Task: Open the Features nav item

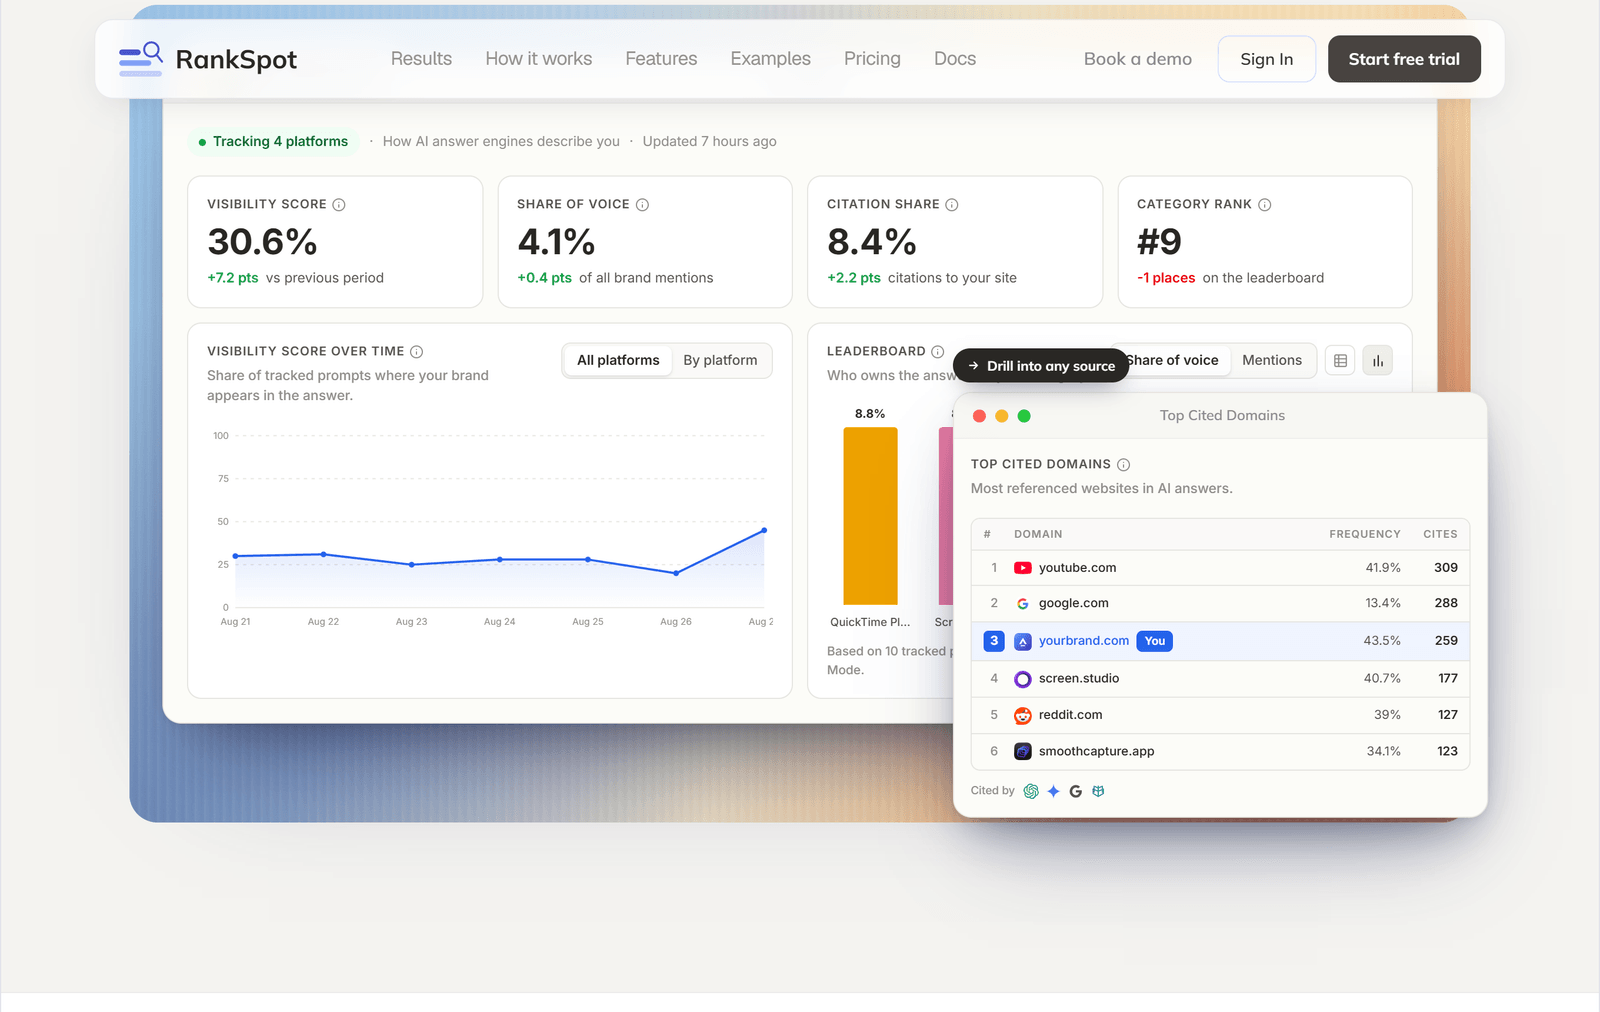Action: tap(661, 59)
